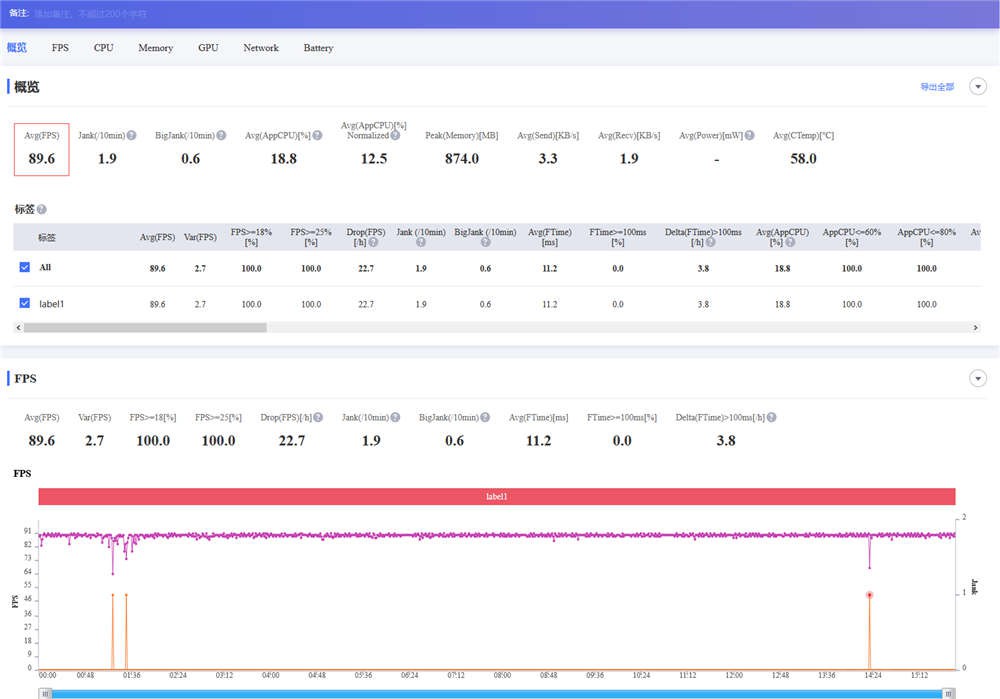1000x699 pixels.
Task: Click the table scrollbar's left arrow
Action: click(x=18, y=327)
